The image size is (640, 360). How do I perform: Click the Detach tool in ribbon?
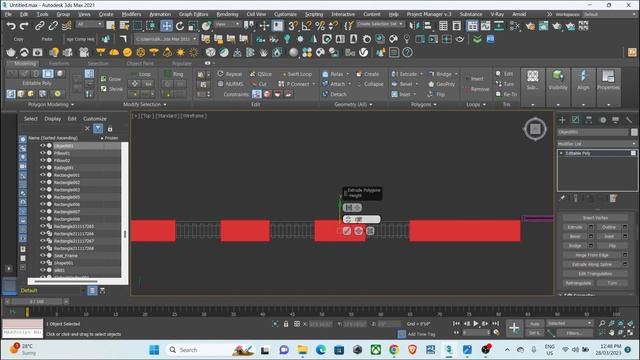pos(334,94)
